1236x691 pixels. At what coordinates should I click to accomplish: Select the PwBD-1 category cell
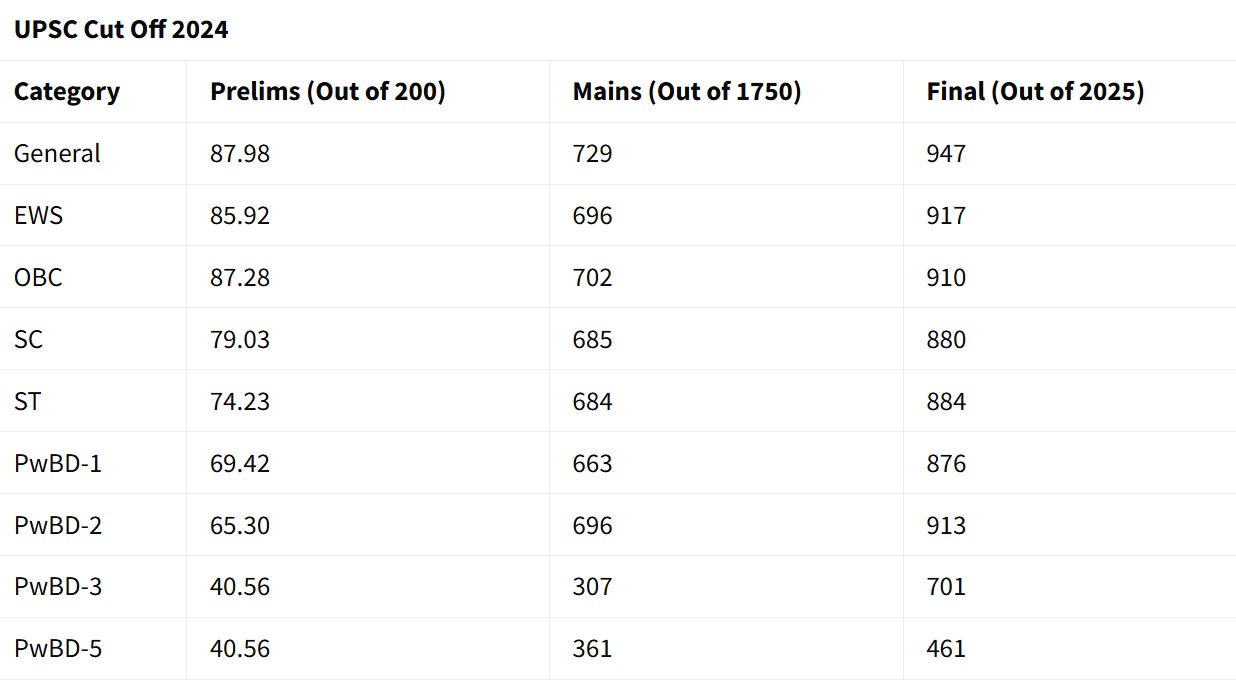58,464
